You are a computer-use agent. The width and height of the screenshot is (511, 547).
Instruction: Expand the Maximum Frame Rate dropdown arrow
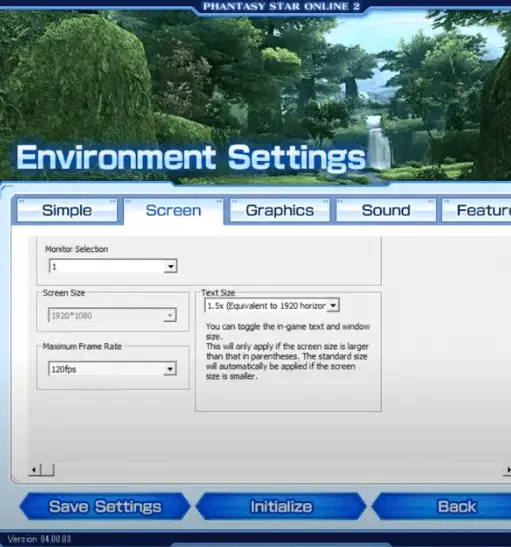[x=170, y=369]
